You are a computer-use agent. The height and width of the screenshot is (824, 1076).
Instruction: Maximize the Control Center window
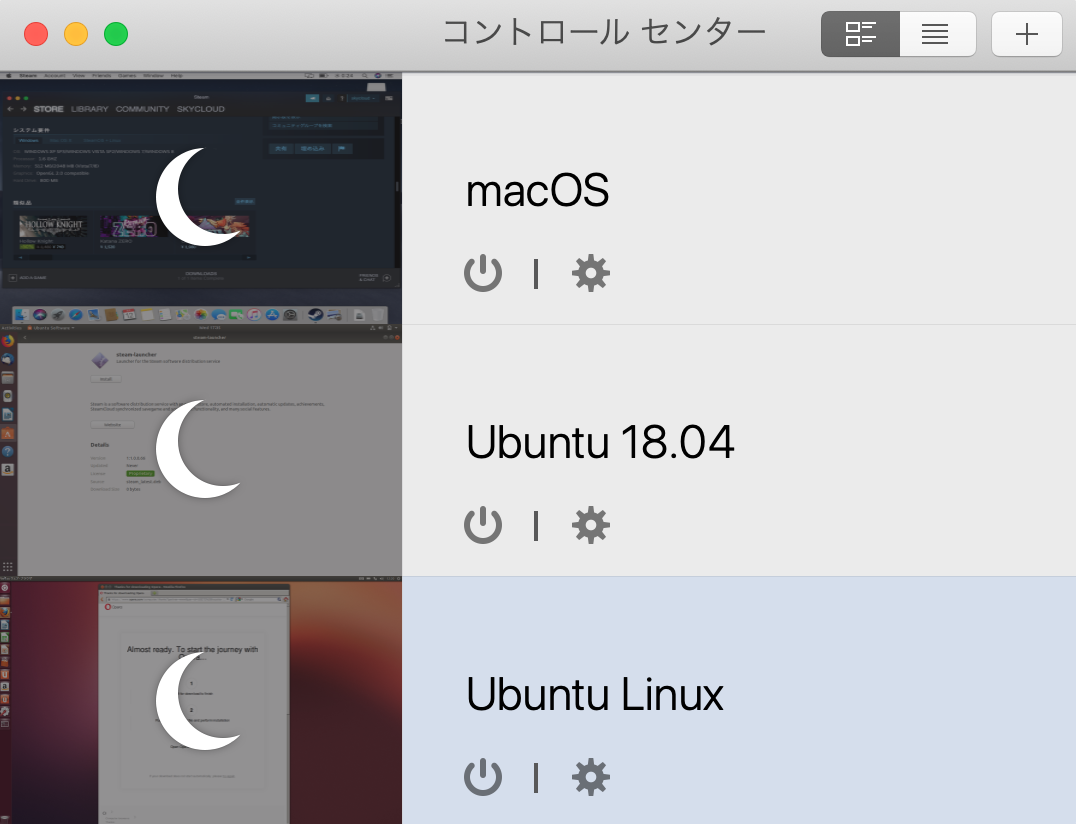click(x=116, y=34)
